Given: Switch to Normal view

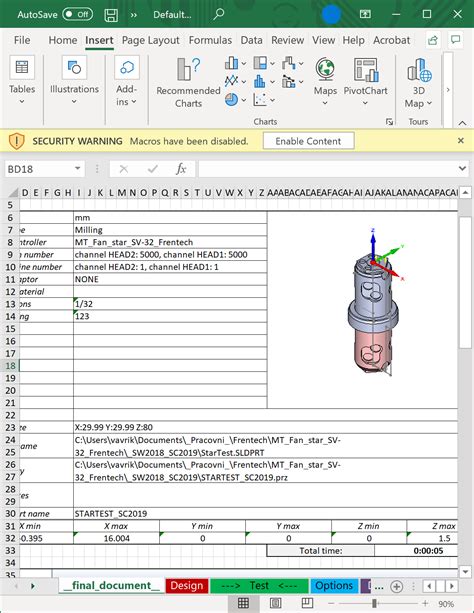Looking at the screenshot, I should tap(243, 603).
